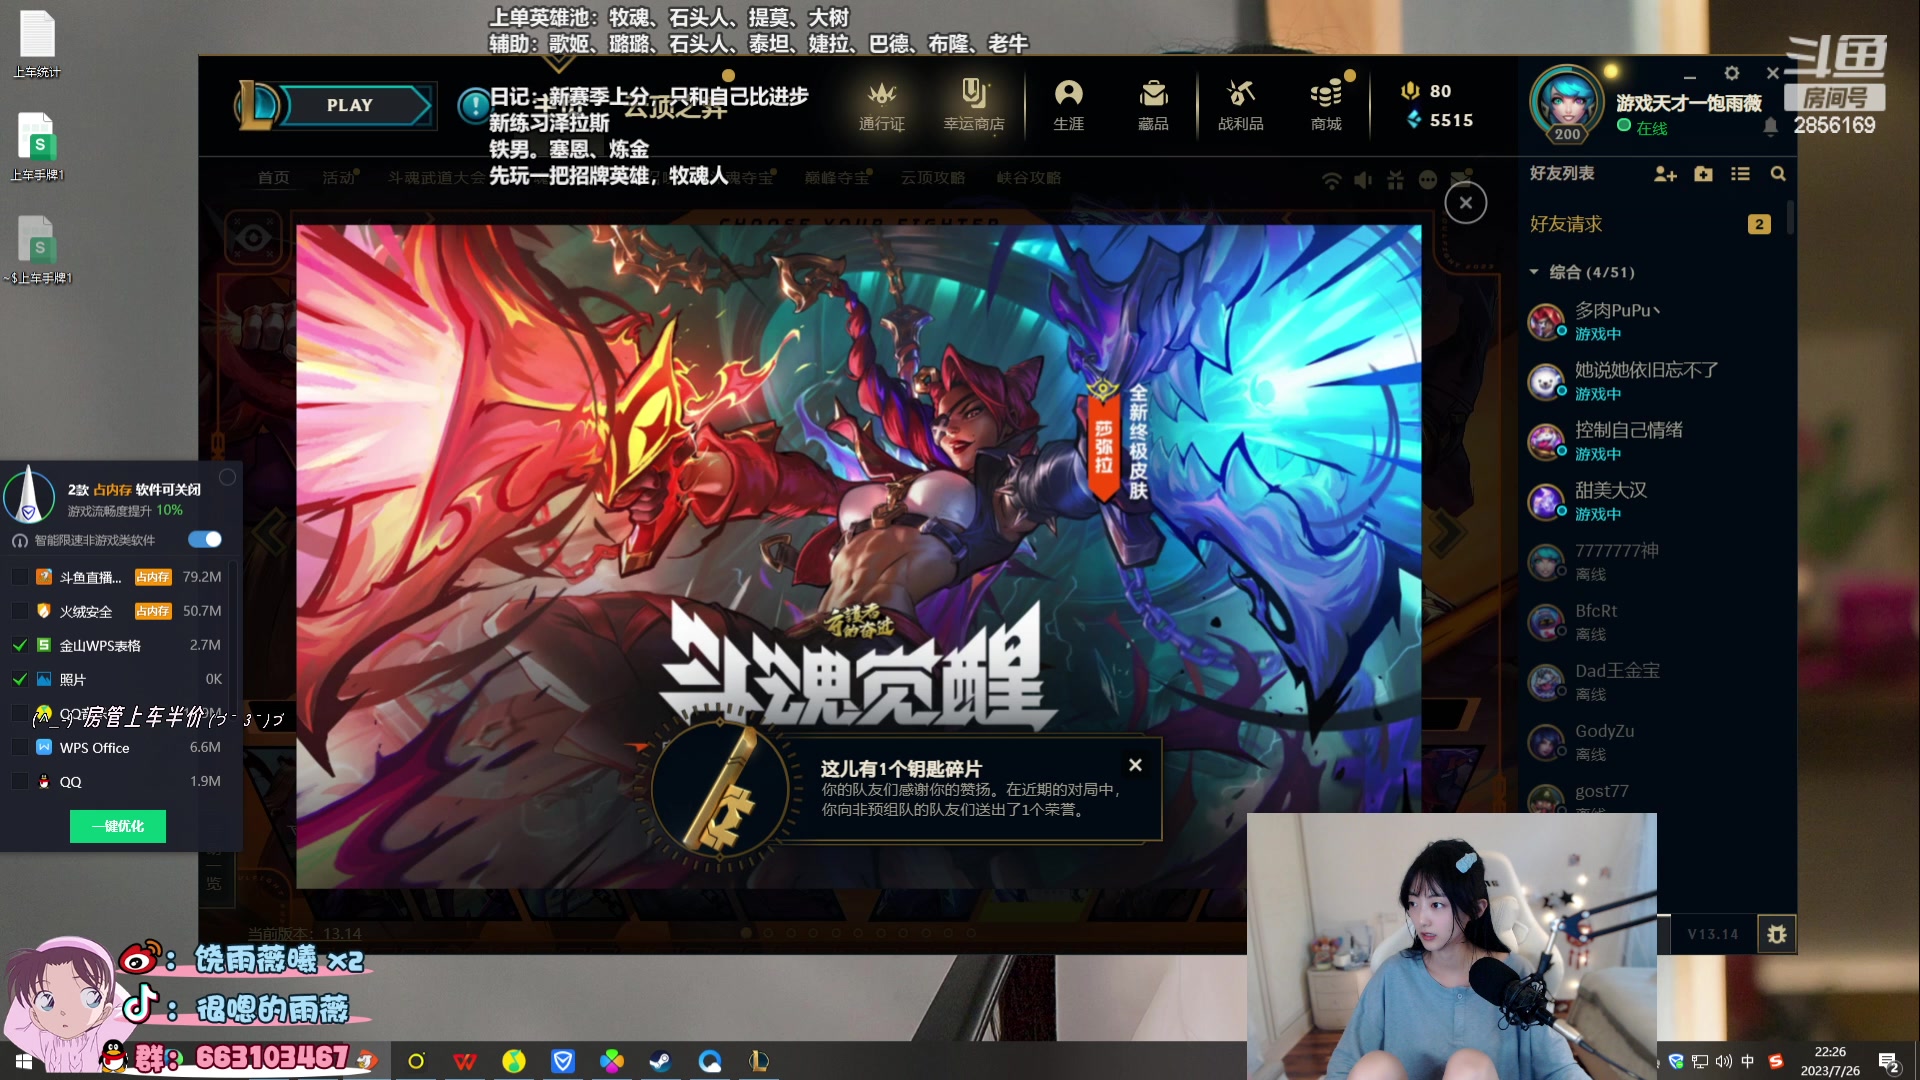Open the 生涯 profile section
The image size is (1920, 1080).
point(1068,106)
